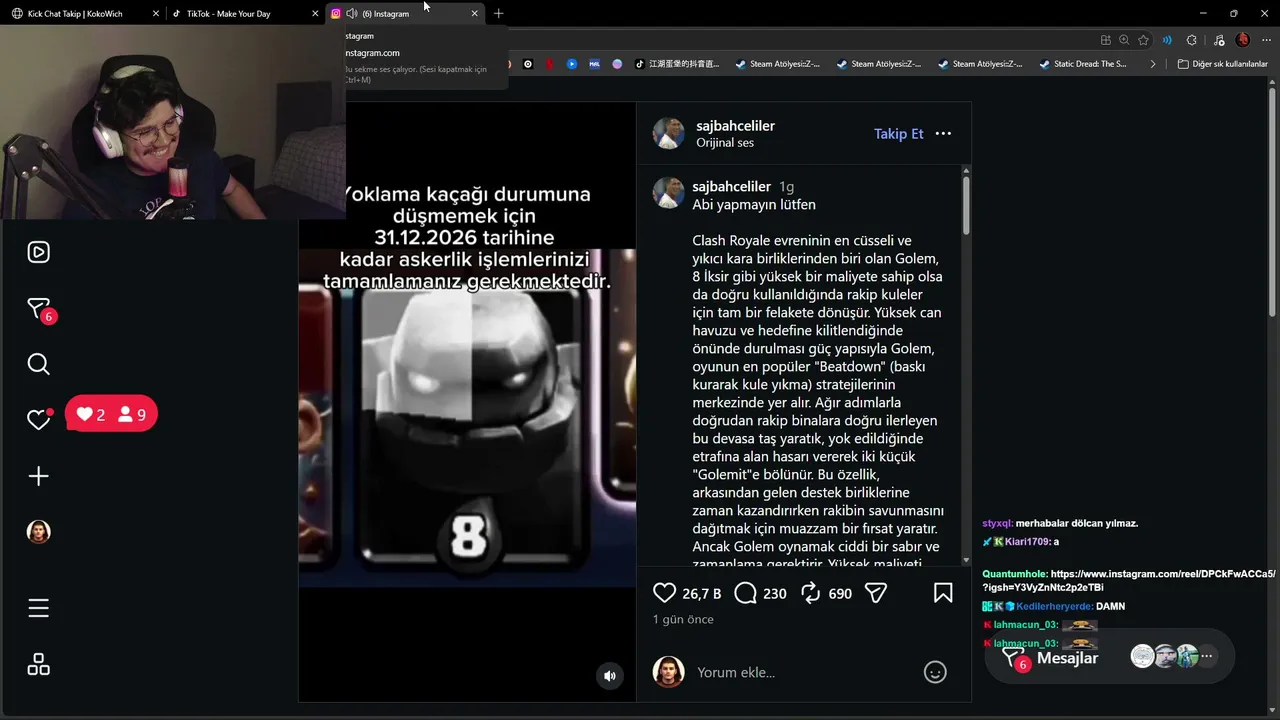Open Reels from the Instagram sidebar
The image size is (1280, 720).
pyautogui.click(x=38, y=252)
